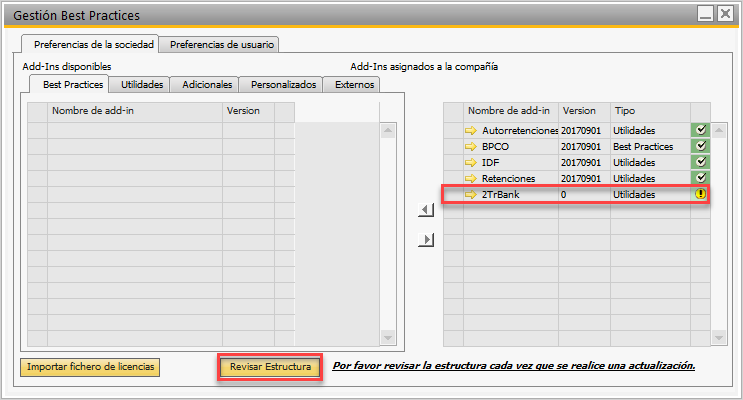Click the Externos tab
The height and width of the screenshot is (400, 743).
[x=354, y=85]
